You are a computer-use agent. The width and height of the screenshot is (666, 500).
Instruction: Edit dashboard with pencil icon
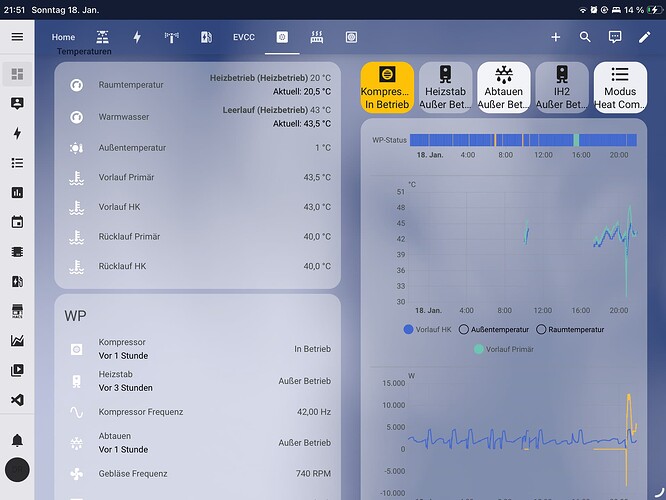(644, 37)
